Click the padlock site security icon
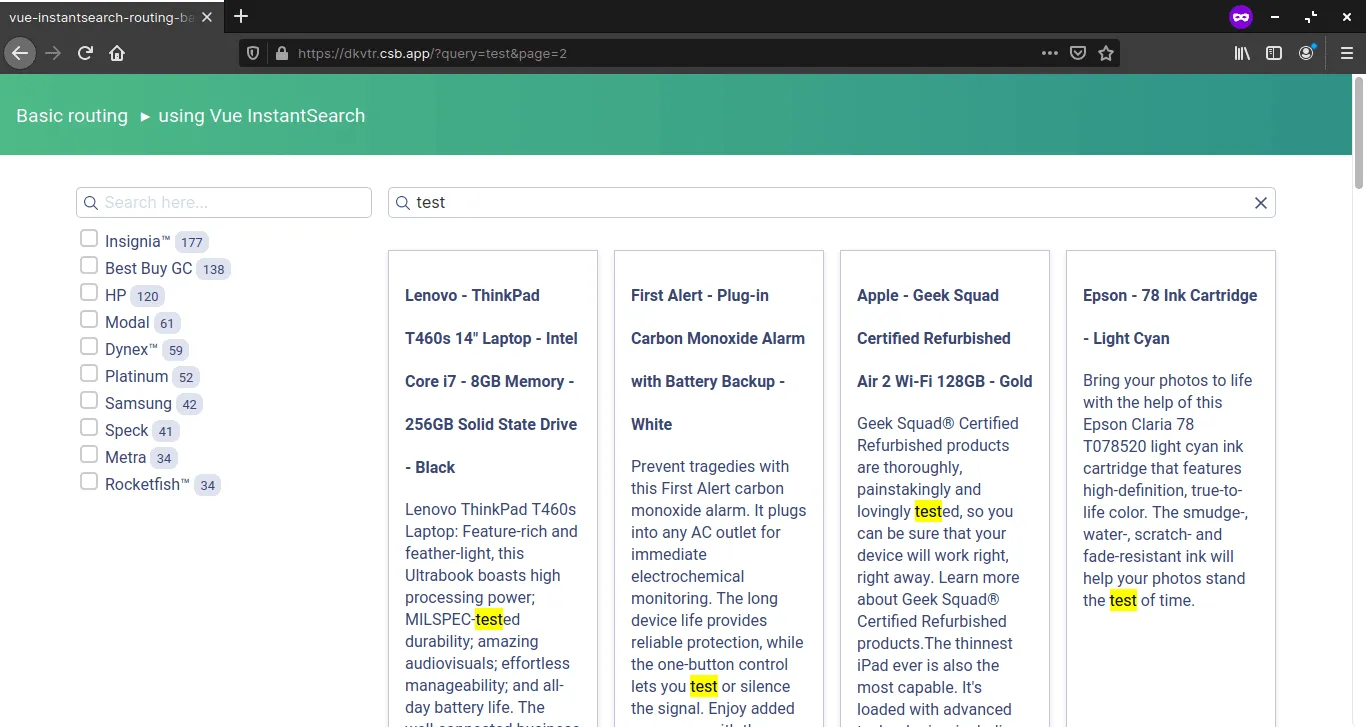The width and height of the screenshot is (1366, 727). pos(281,53)
